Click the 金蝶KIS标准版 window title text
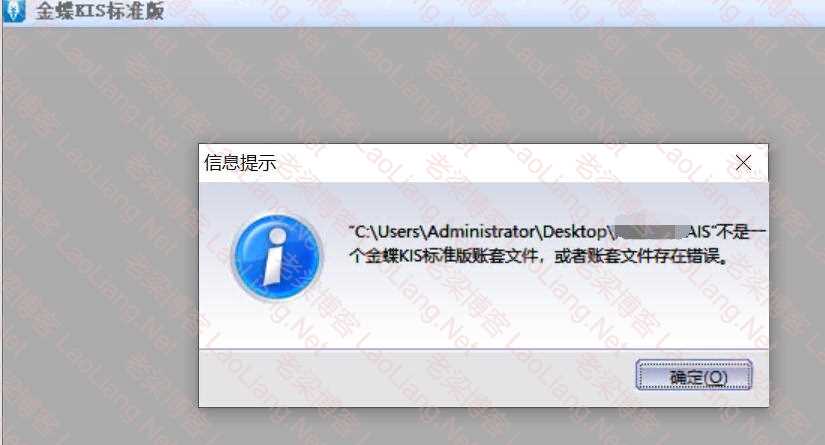 coord(99,11)
